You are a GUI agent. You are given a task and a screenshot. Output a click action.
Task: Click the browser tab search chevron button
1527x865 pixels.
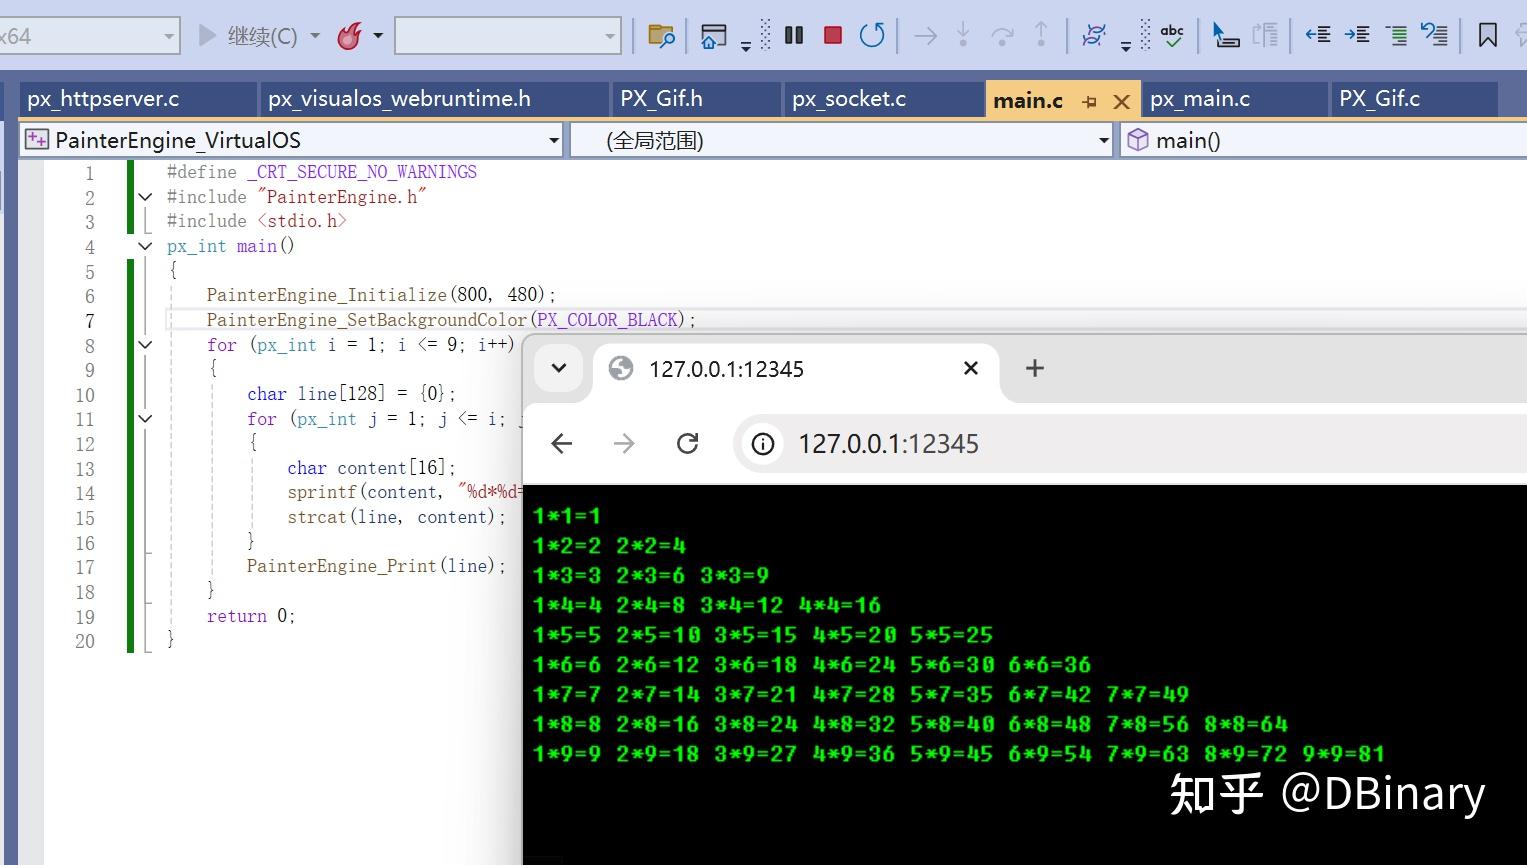point(559,368)
